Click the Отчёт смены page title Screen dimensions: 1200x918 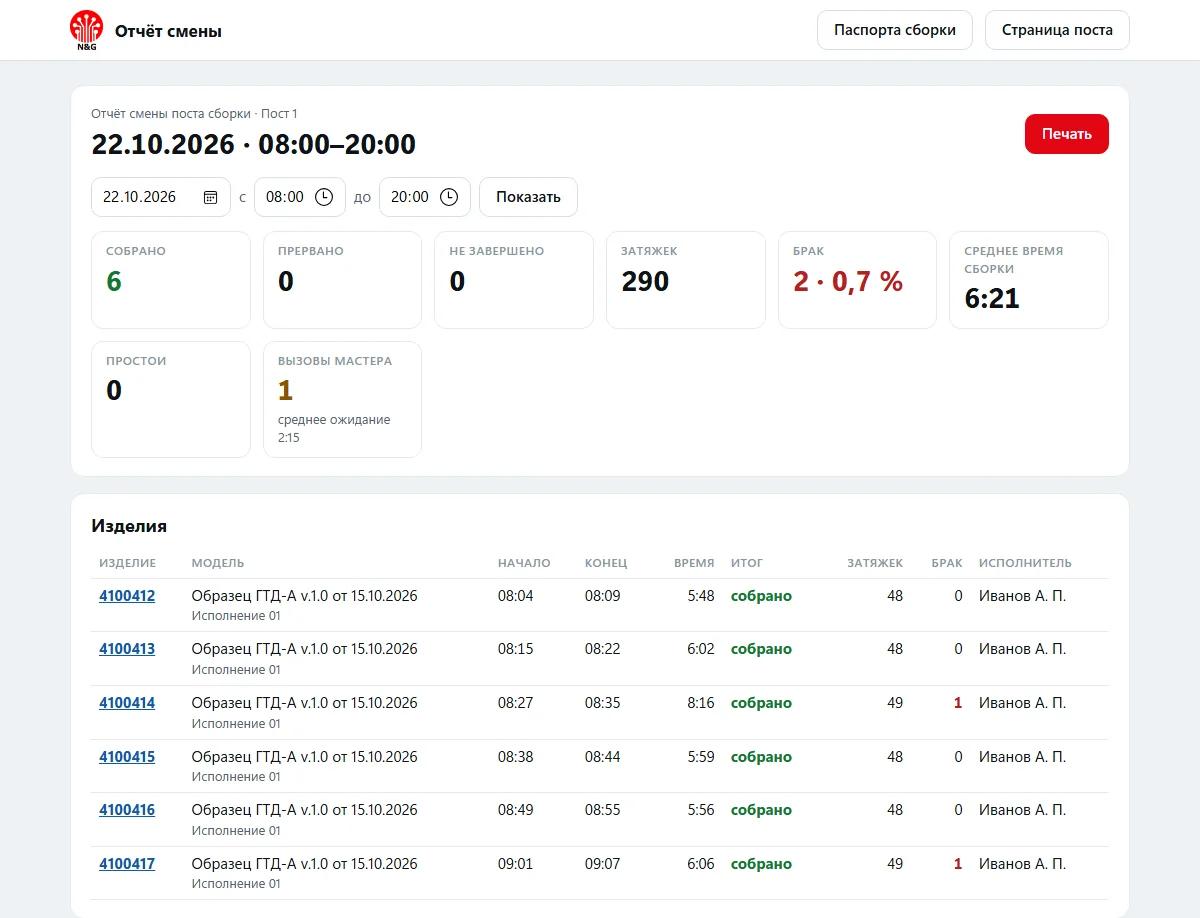[x=168, y=31]
